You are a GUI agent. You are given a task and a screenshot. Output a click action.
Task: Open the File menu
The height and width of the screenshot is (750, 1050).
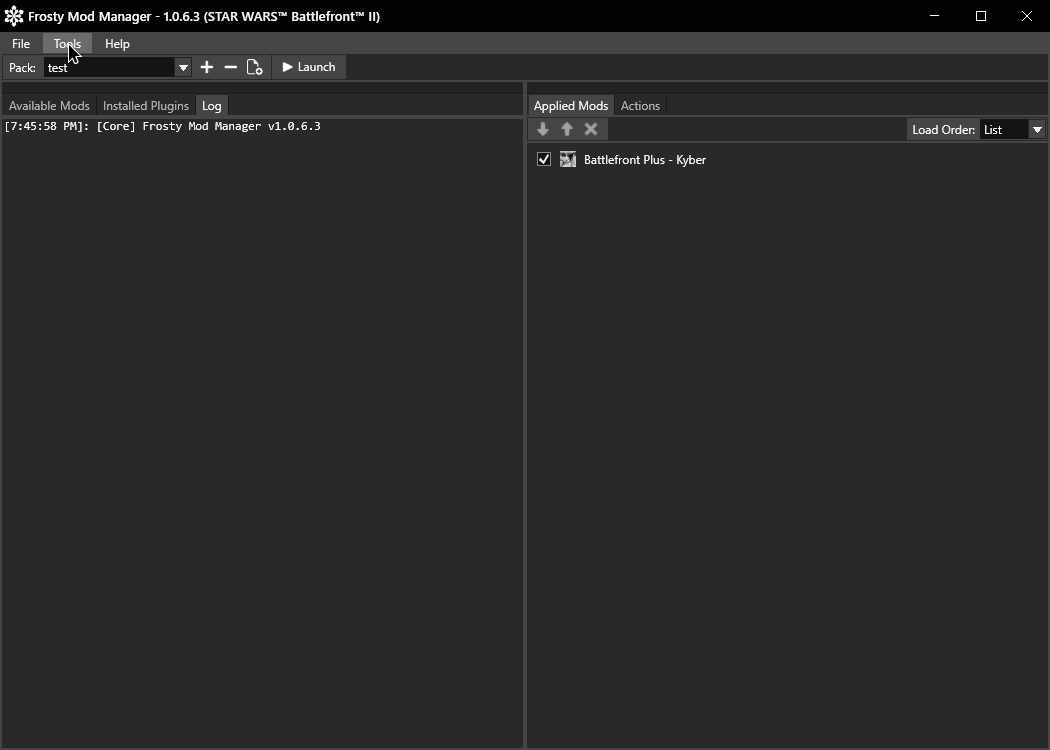pos(21,44)
